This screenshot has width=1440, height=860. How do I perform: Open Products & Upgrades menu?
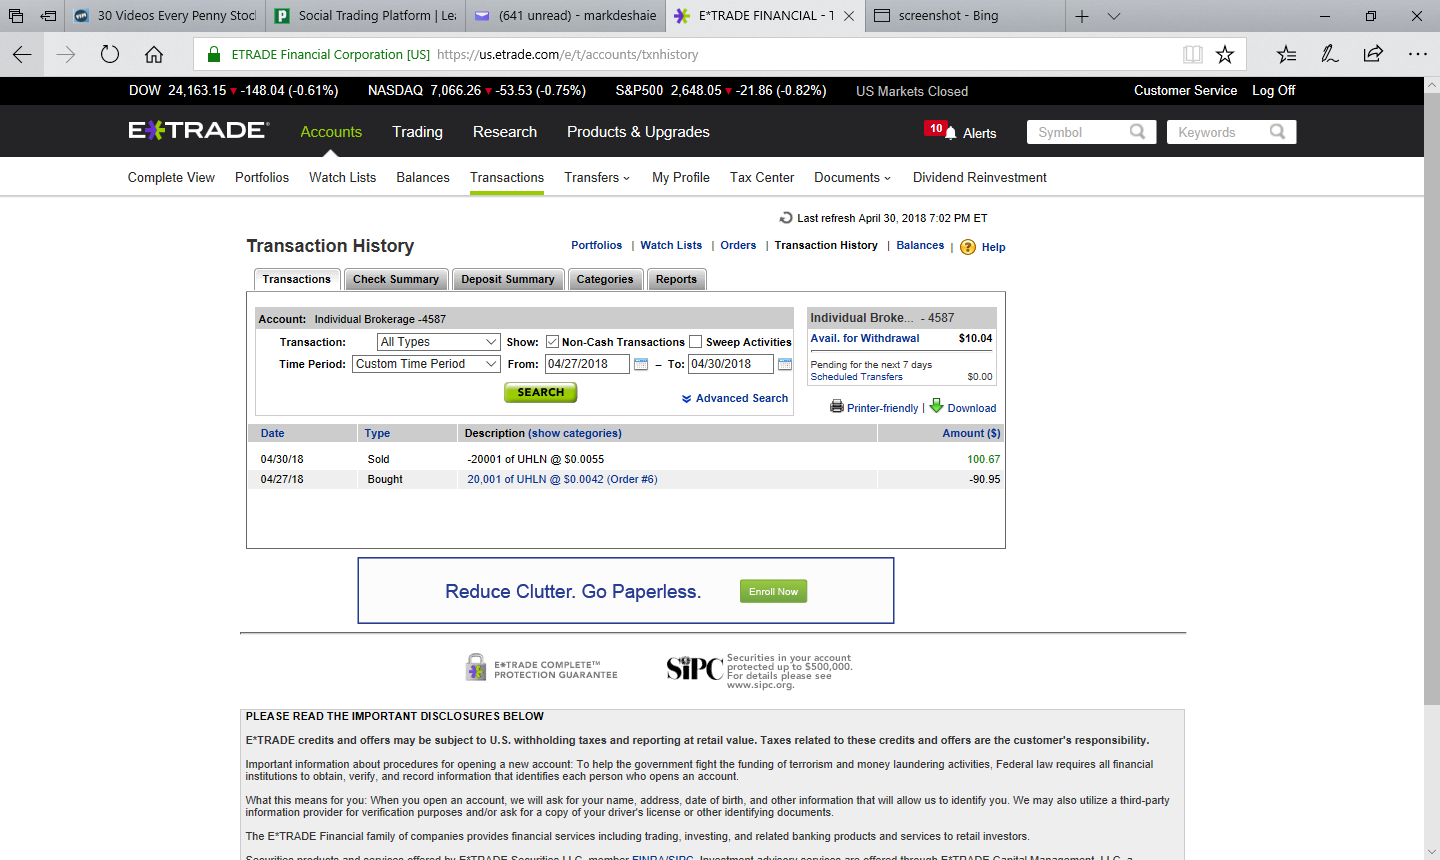pos(638,132)
